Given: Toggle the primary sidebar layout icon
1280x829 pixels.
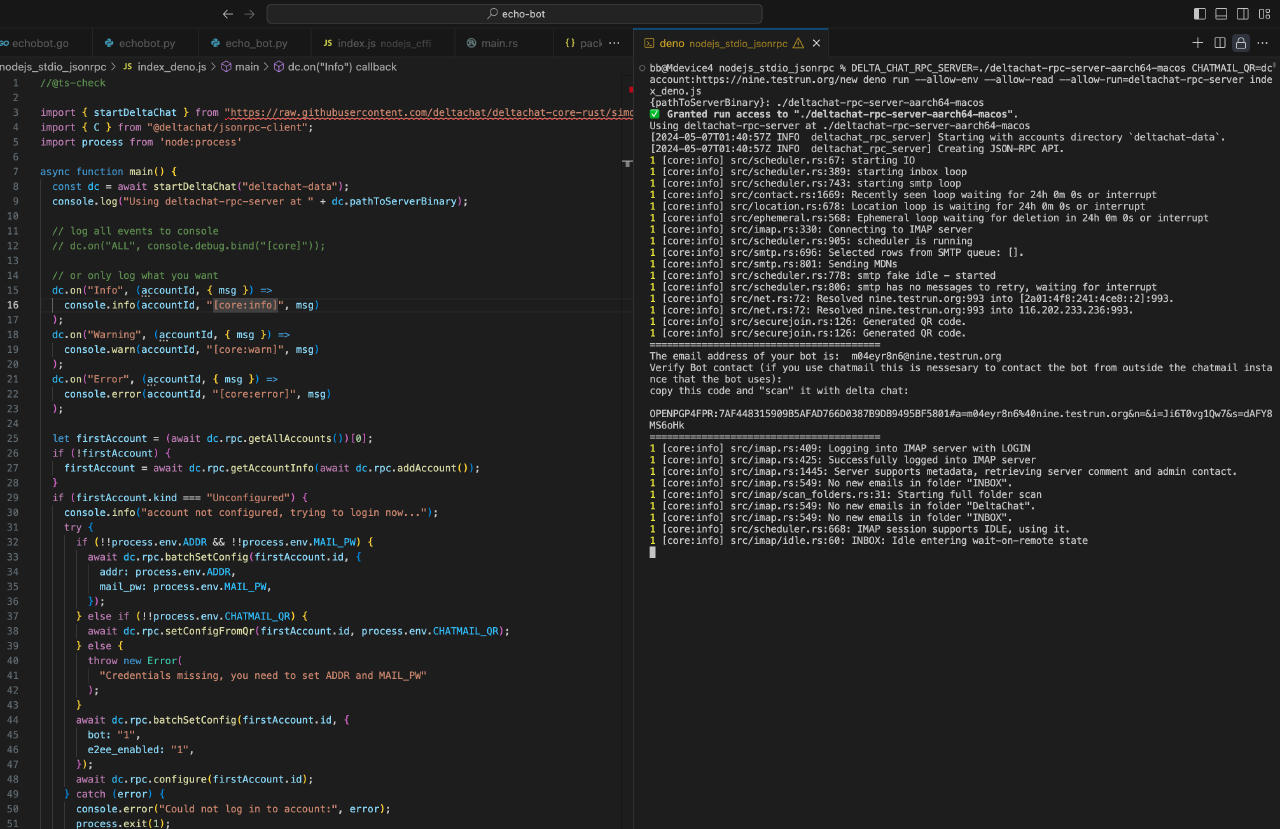Looking at the screenshot, I should [1200, 14].
